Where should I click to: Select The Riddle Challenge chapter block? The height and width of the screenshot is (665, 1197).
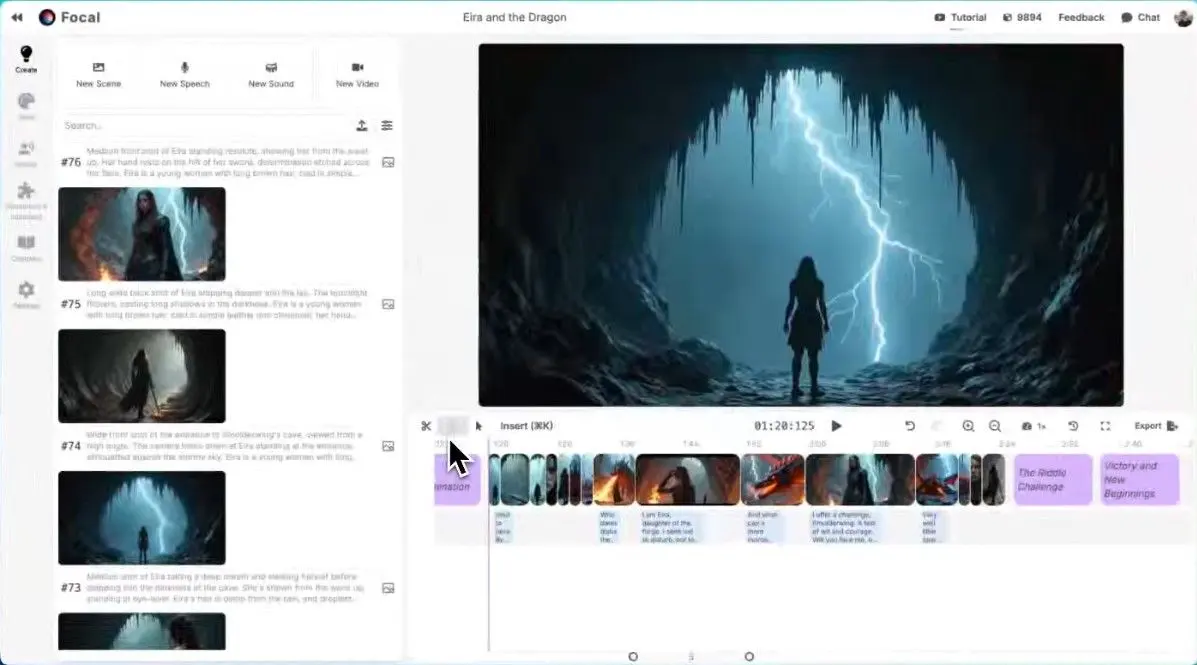pyautogui.click(x=1053, y=479)
